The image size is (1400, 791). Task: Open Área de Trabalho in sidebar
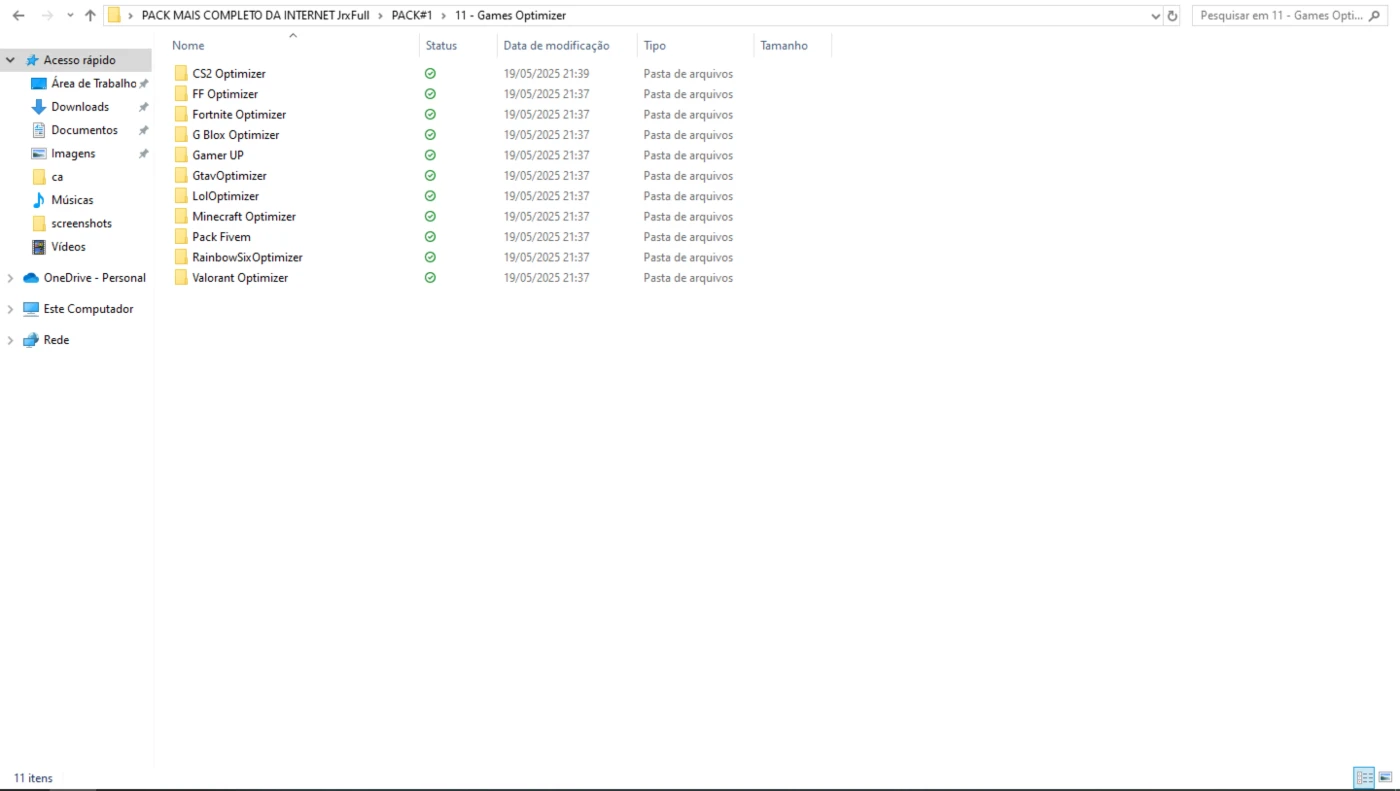tap(93, 84)
